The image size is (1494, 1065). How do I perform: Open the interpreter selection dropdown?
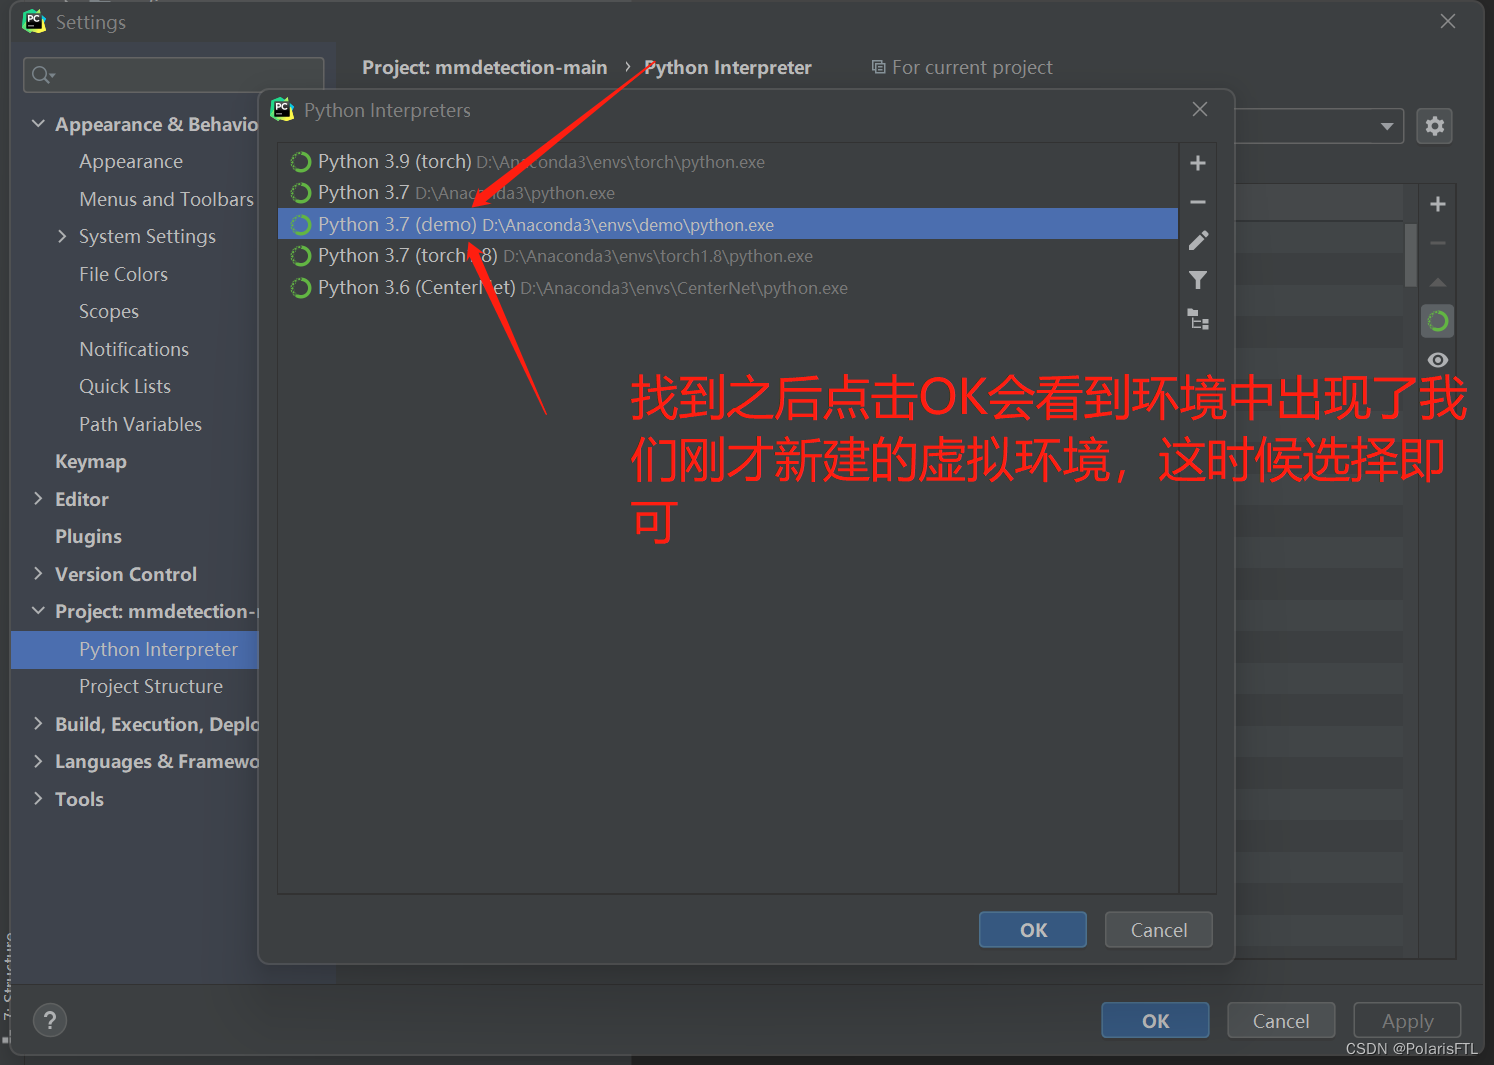point(1388,125)
